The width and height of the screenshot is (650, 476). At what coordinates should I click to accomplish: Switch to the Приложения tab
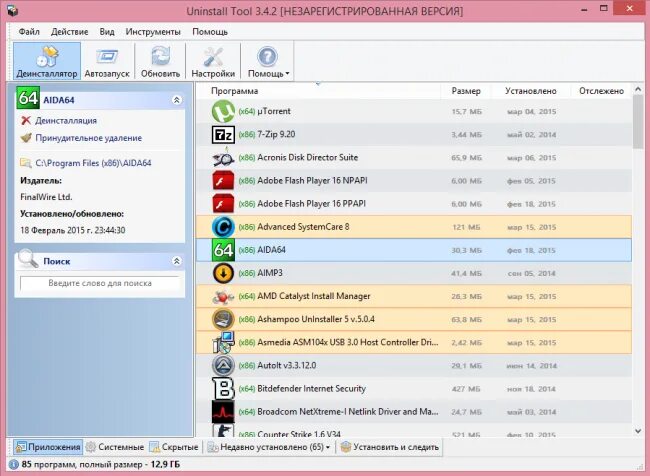[x=48, y=447]
